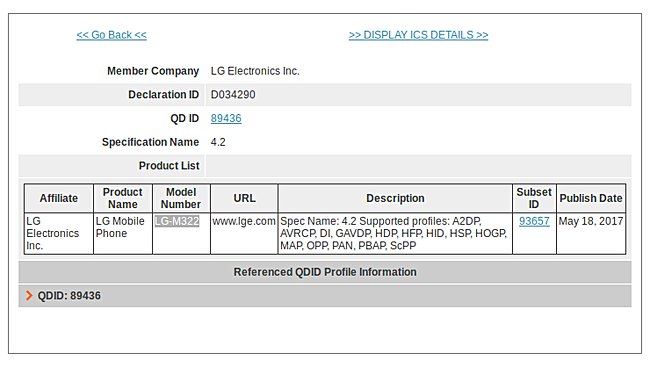Click the Referenced QDID Profile Information header

point(325,272)
